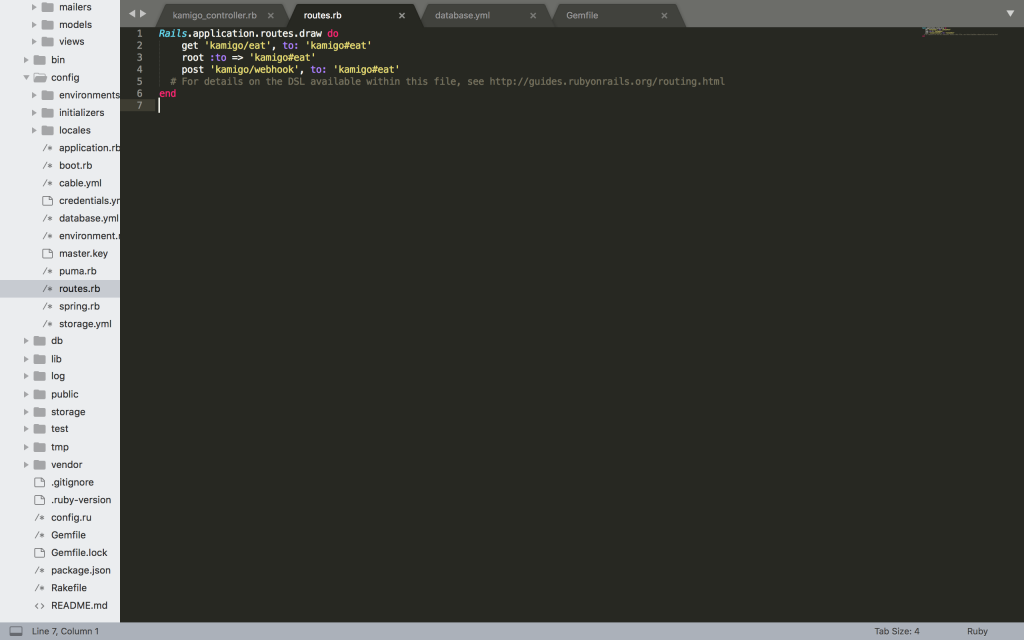Click the README.md markup icon

point(40,606)
